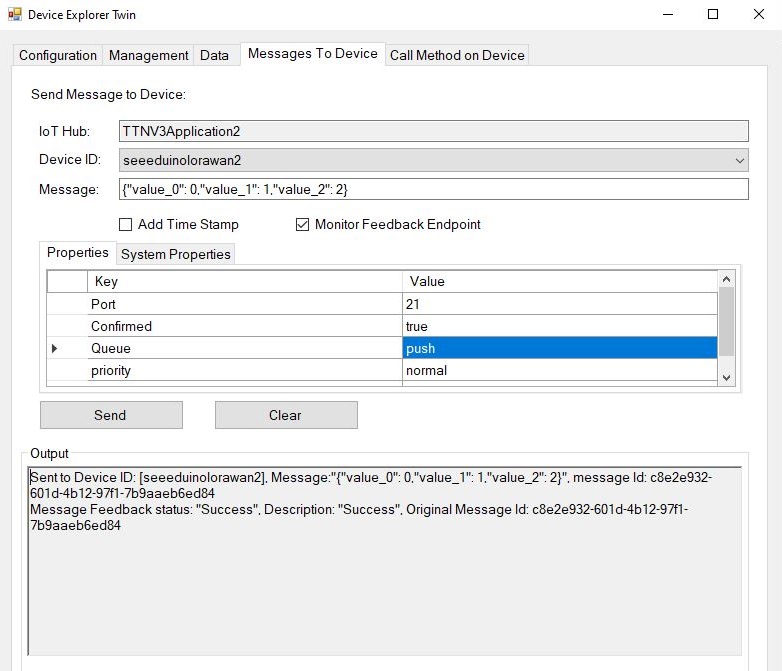The width and height of the screenshot is (782, 671).
Task: Click the Key column header
Action: 243,282
